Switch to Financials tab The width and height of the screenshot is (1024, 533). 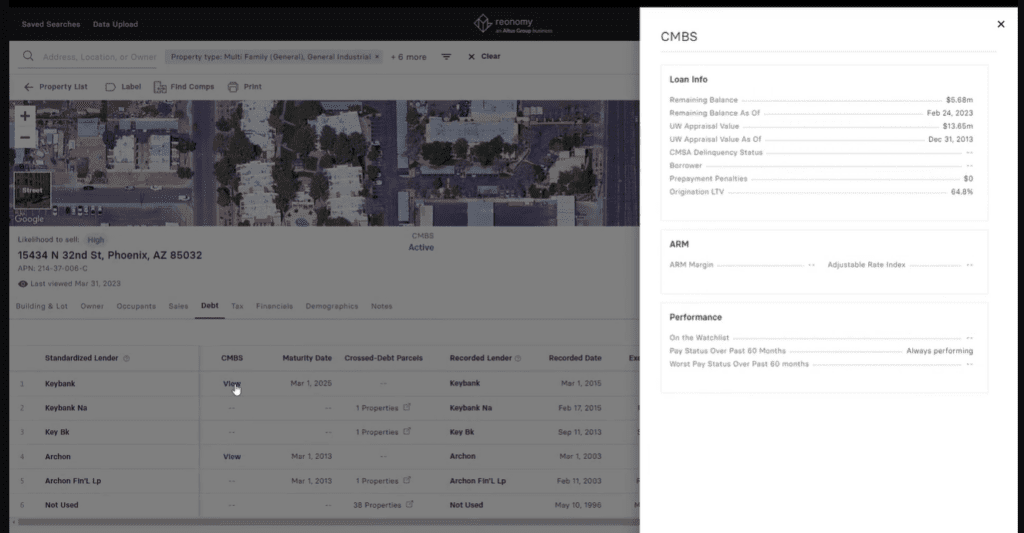click(274, 306)
